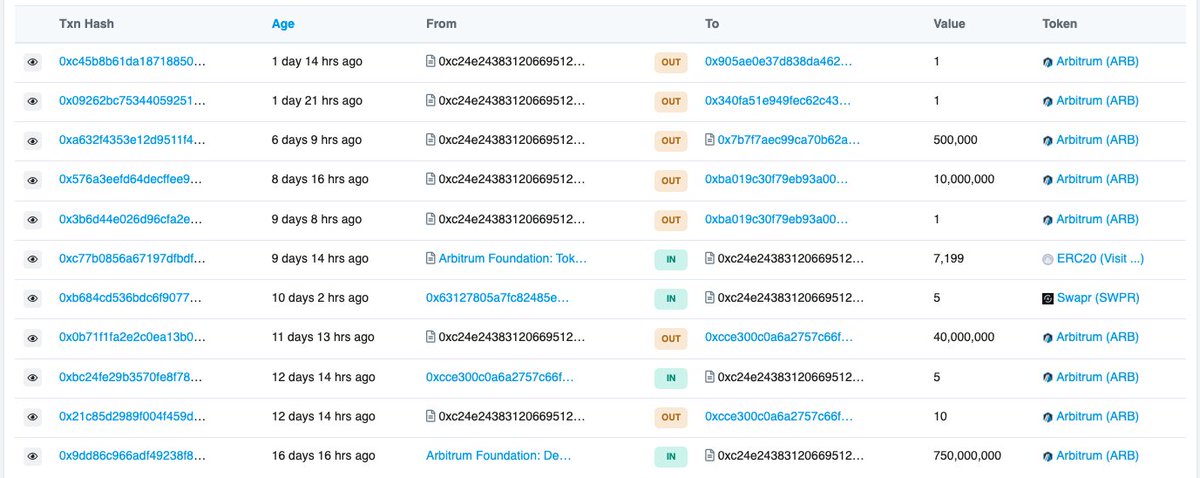Click the age text 16 days 16 hrs ago
Viewport: 1200px width, 478px height.
point(323,456)
